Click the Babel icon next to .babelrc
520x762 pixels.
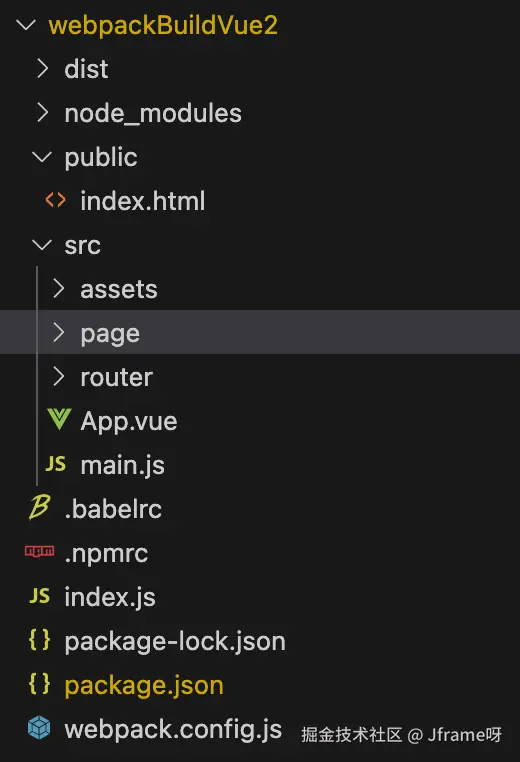(x=39, y=507)
